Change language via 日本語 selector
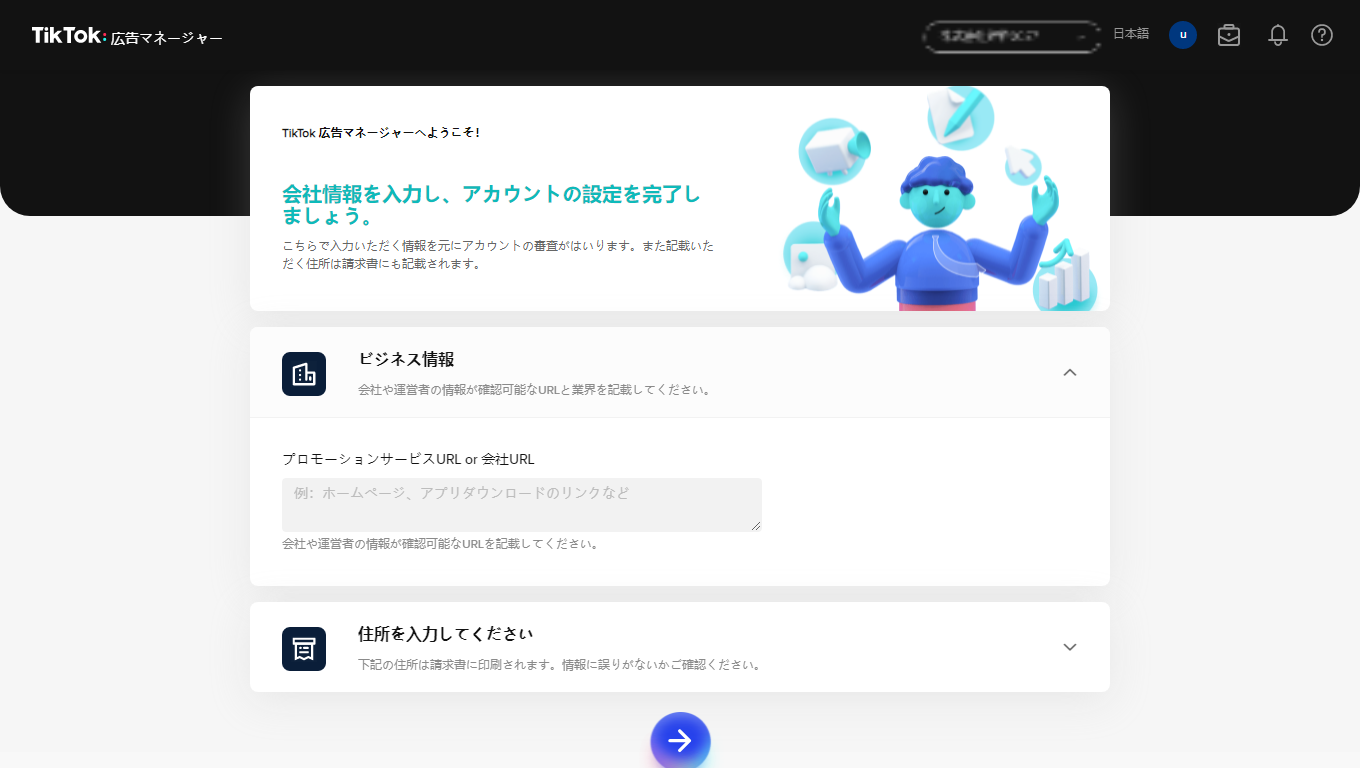 click(x=1131, y=34)
